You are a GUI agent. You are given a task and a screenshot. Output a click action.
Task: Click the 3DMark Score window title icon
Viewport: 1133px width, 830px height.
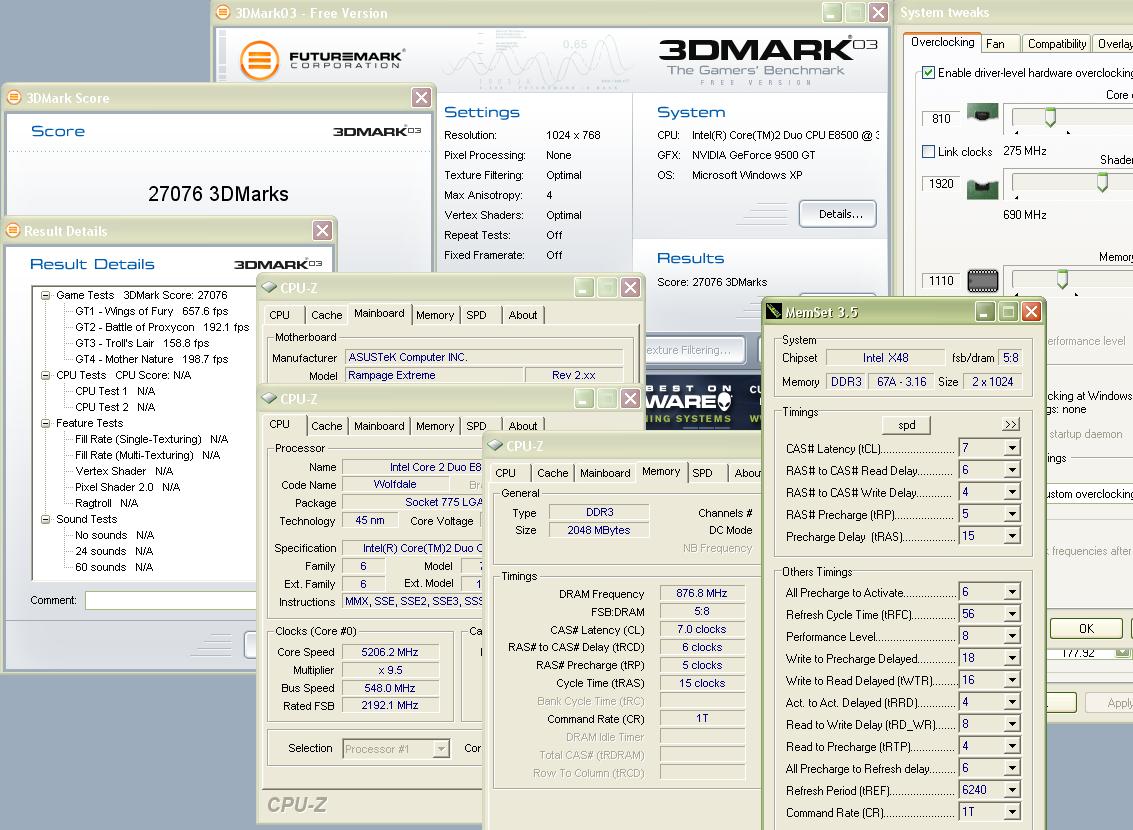[x=14, y=97]
